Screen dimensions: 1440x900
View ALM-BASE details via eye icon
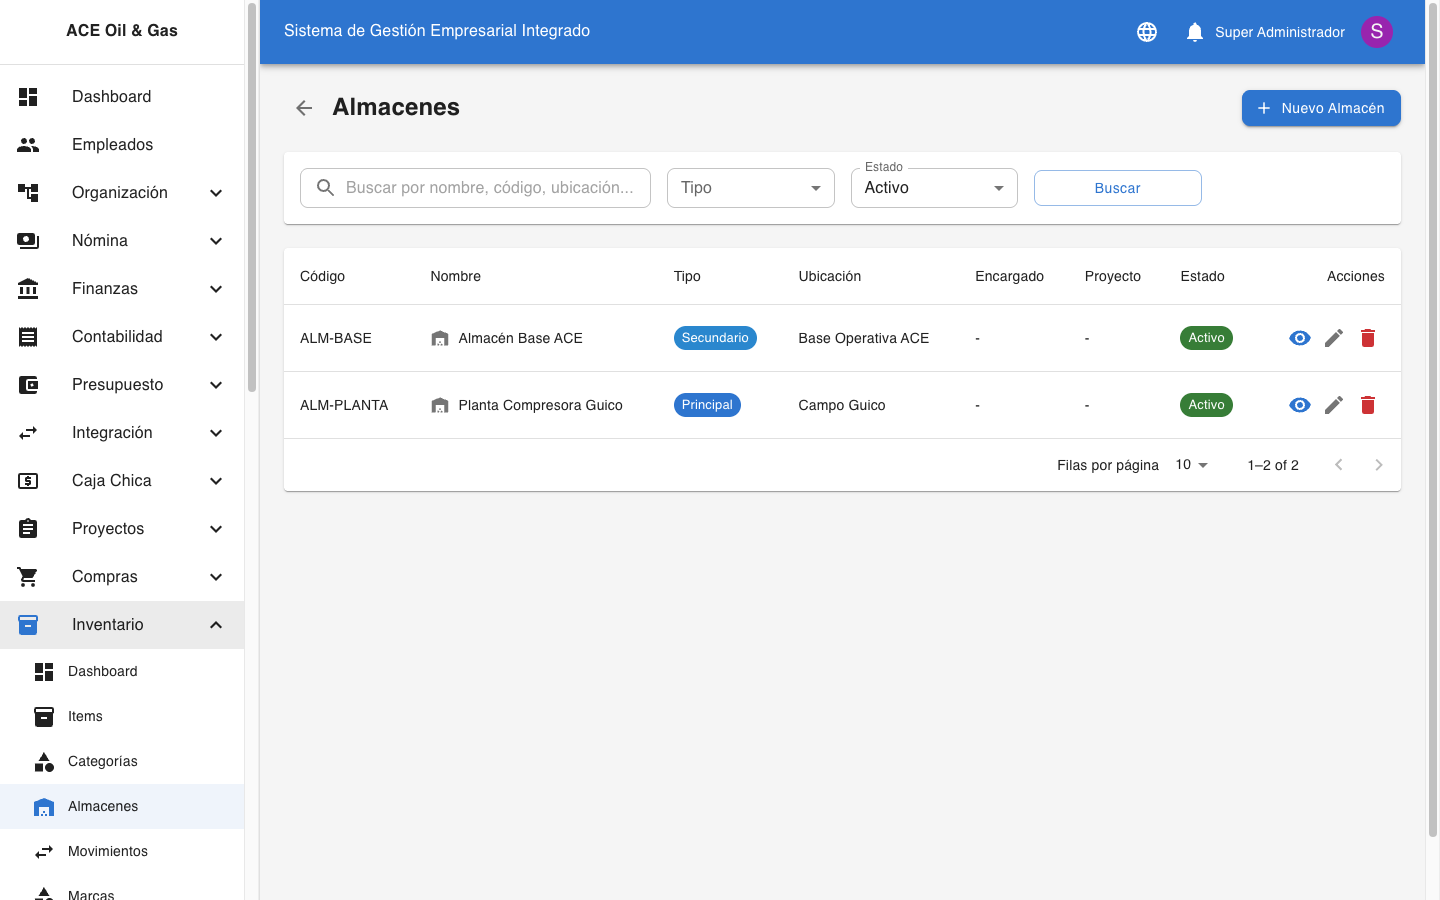pos(1299,338)
